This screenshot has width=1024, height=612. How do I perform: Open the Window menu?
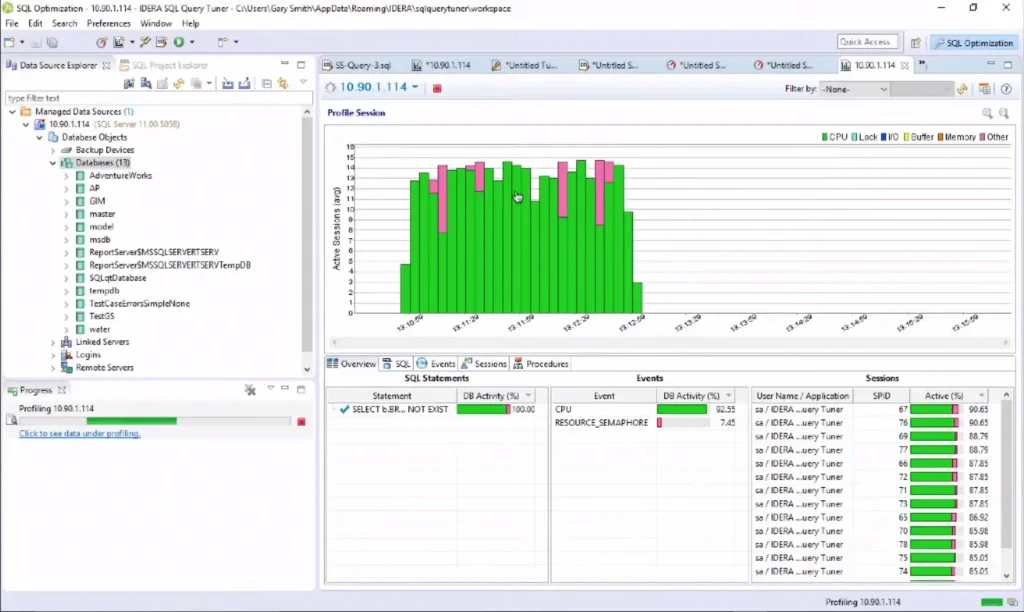[x=155, y=24]
